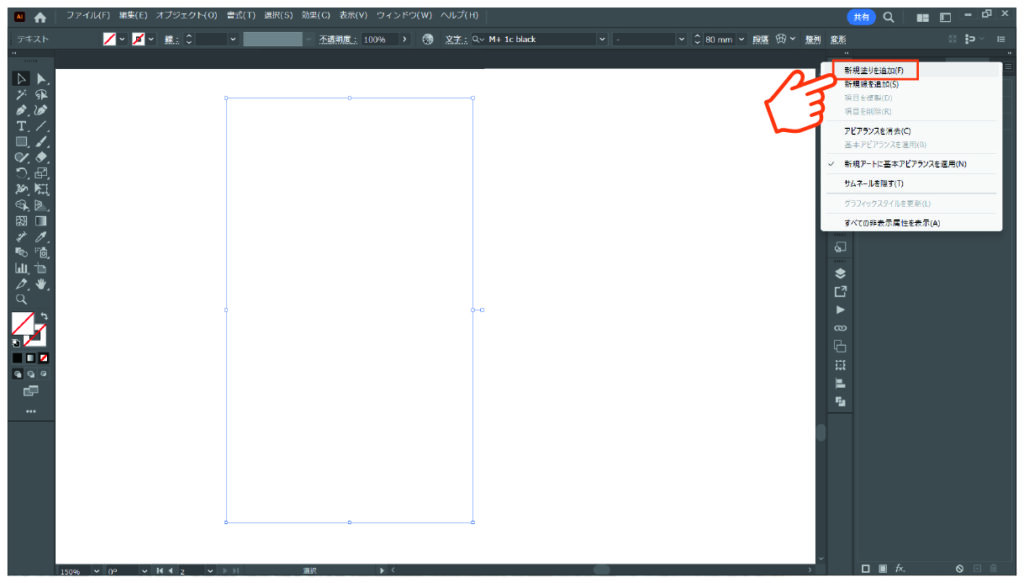Click the control bar fill color swatch
1024x583 pixels.
pyautogui.click(x=109, y=39)
